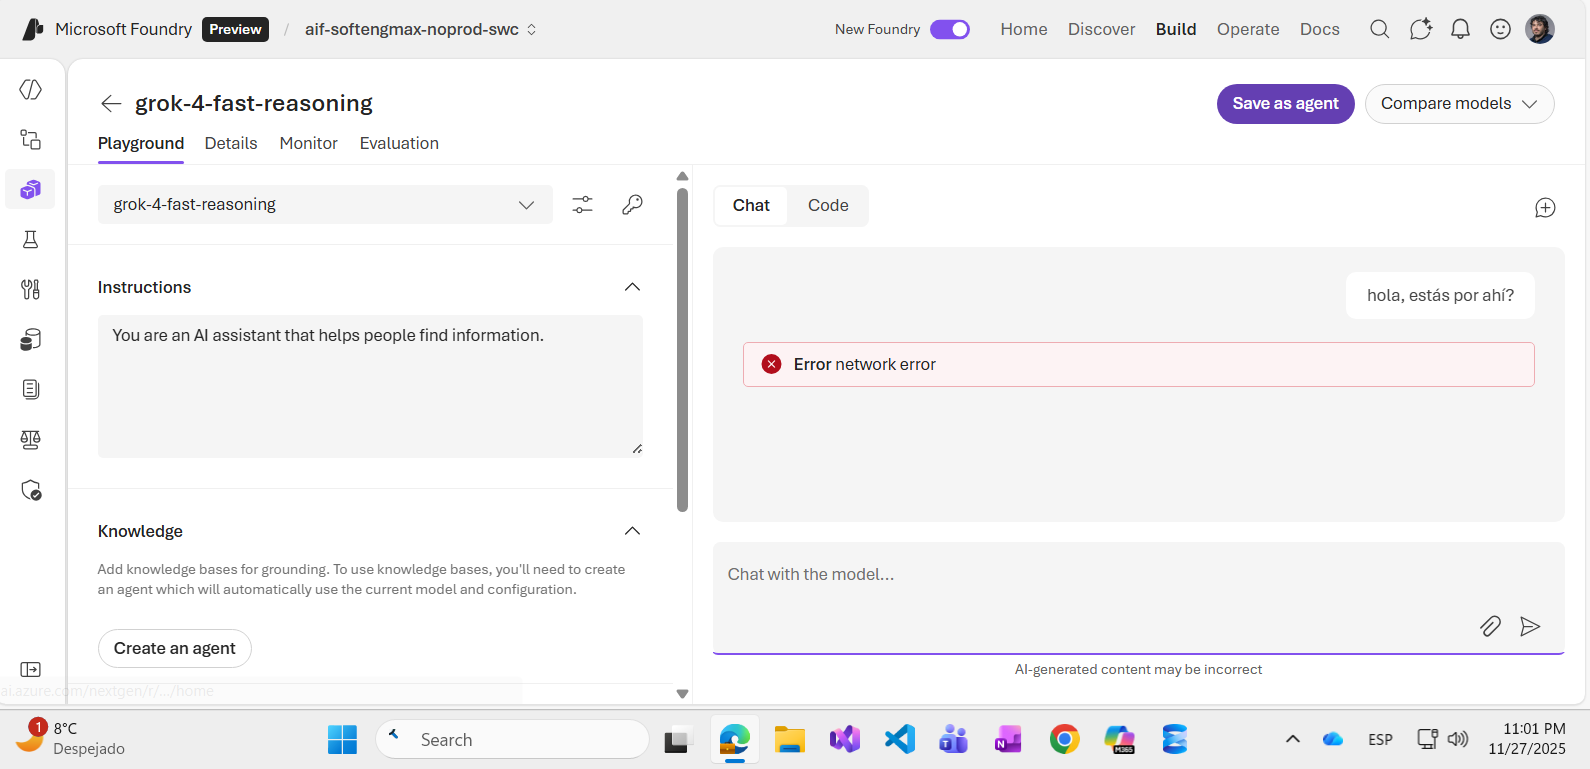Click the key icon next to model selector
The width and height of the screenshot is (1590, 769).
632,204
